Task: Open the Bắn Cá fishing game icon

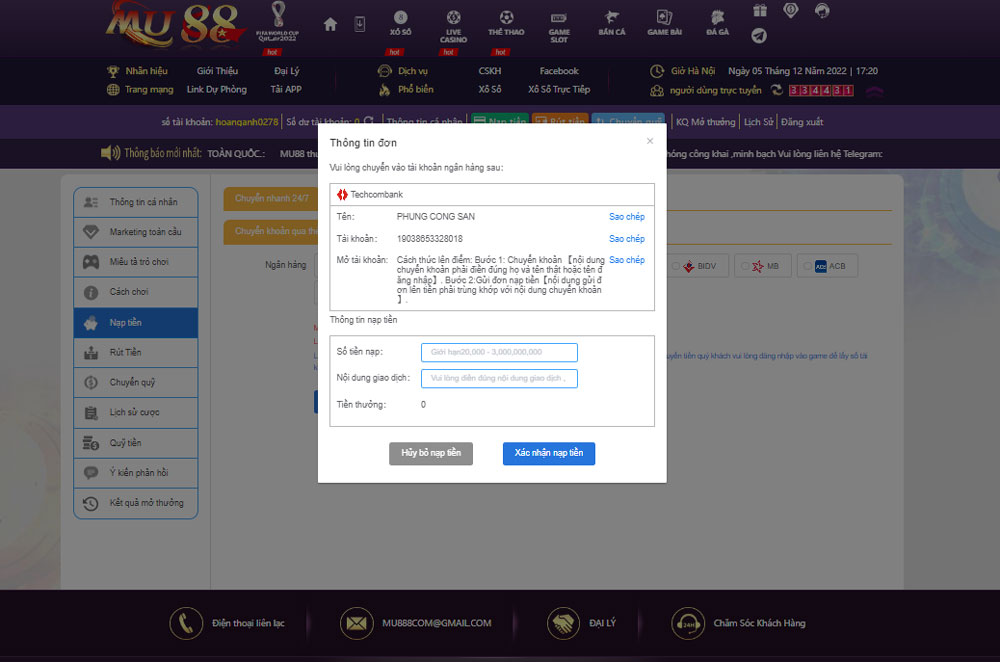Action: click(612, 23)
